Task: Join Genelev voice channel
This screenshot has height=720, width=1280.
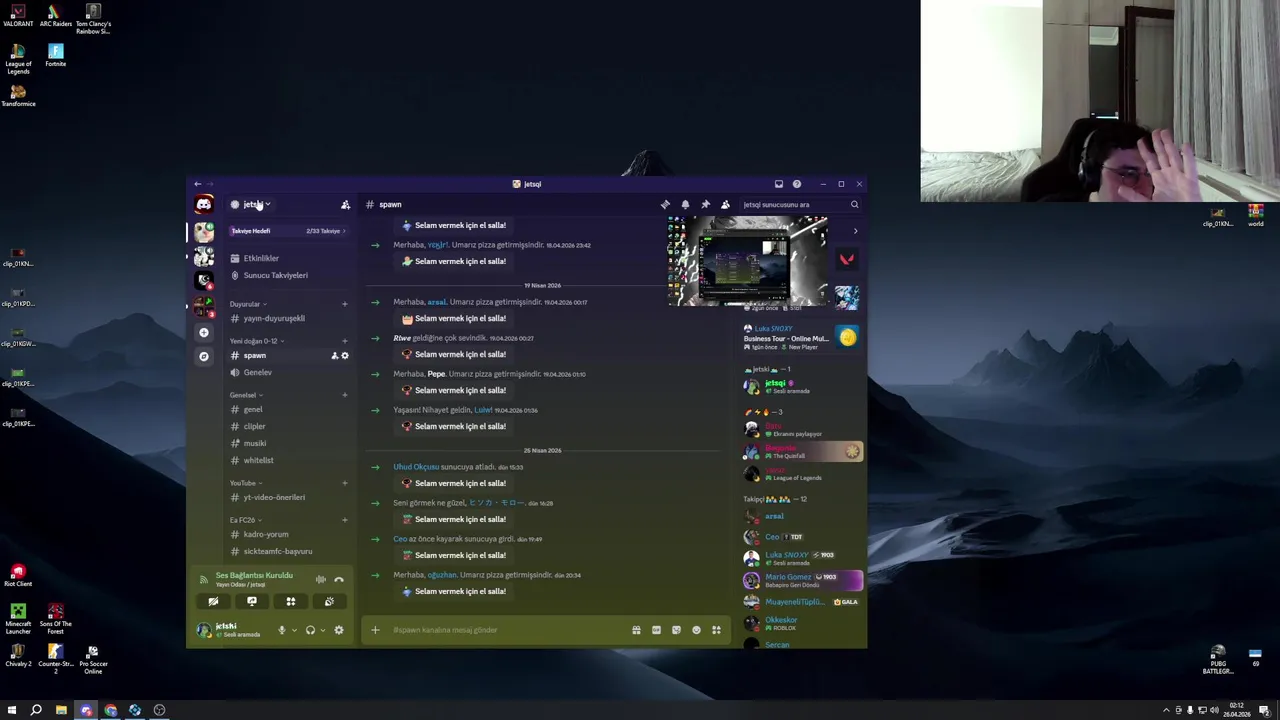Action: tap(289, 372)
